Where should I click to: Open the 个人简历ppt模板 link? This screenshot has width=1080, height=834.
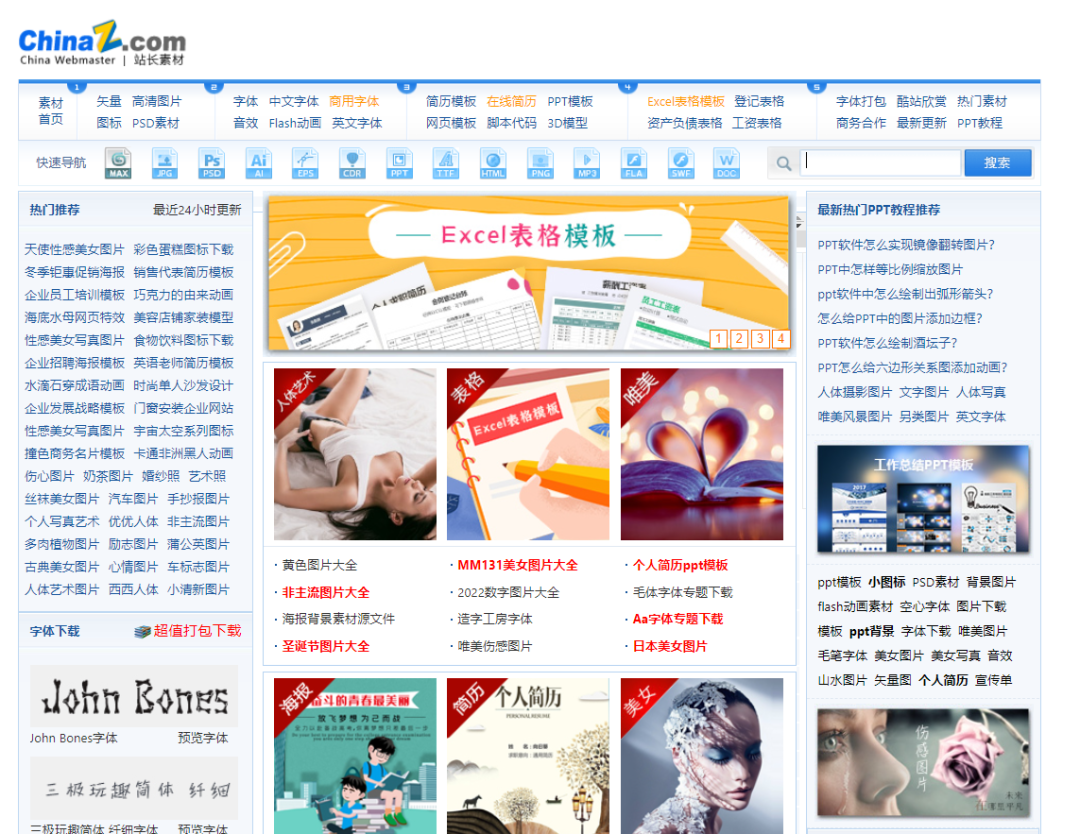tap(680, 565)
